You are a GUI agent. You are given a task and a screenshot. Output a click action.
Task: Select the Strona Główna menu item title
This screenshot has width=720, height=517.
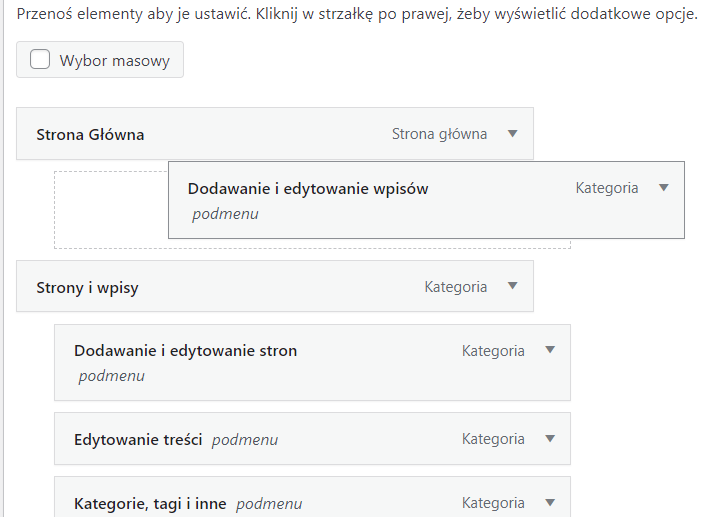pyautogui.click(x=90, y=134)
